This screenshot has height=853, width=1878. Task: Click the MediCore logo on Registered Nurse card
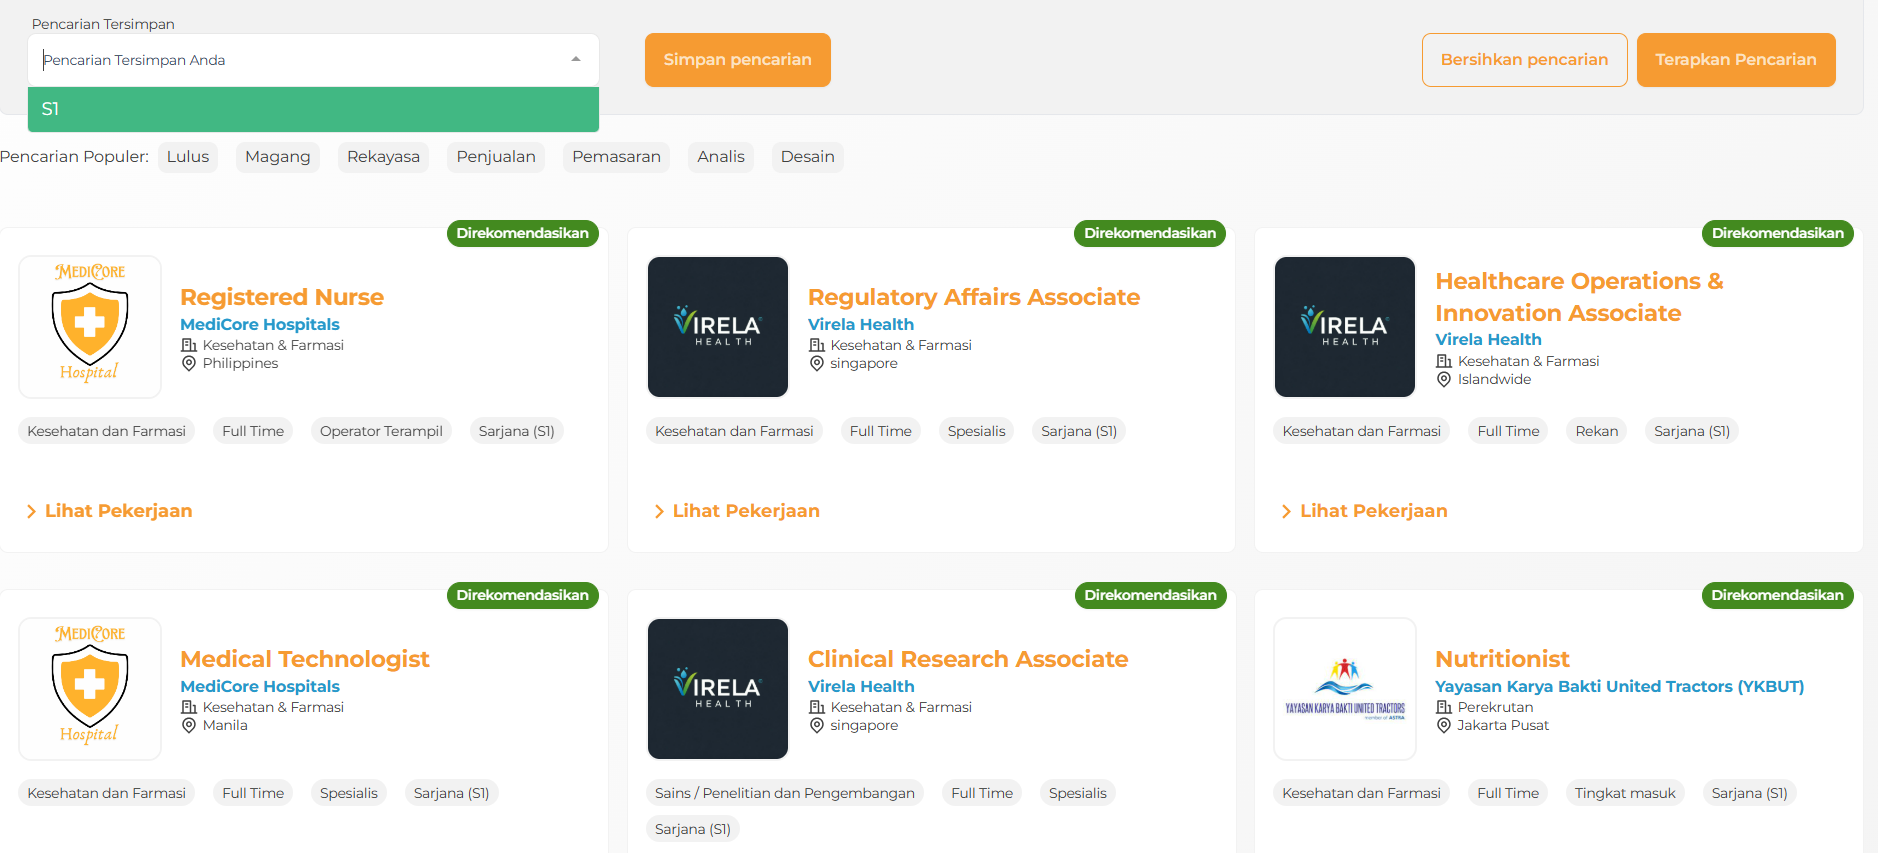[90, 326]
